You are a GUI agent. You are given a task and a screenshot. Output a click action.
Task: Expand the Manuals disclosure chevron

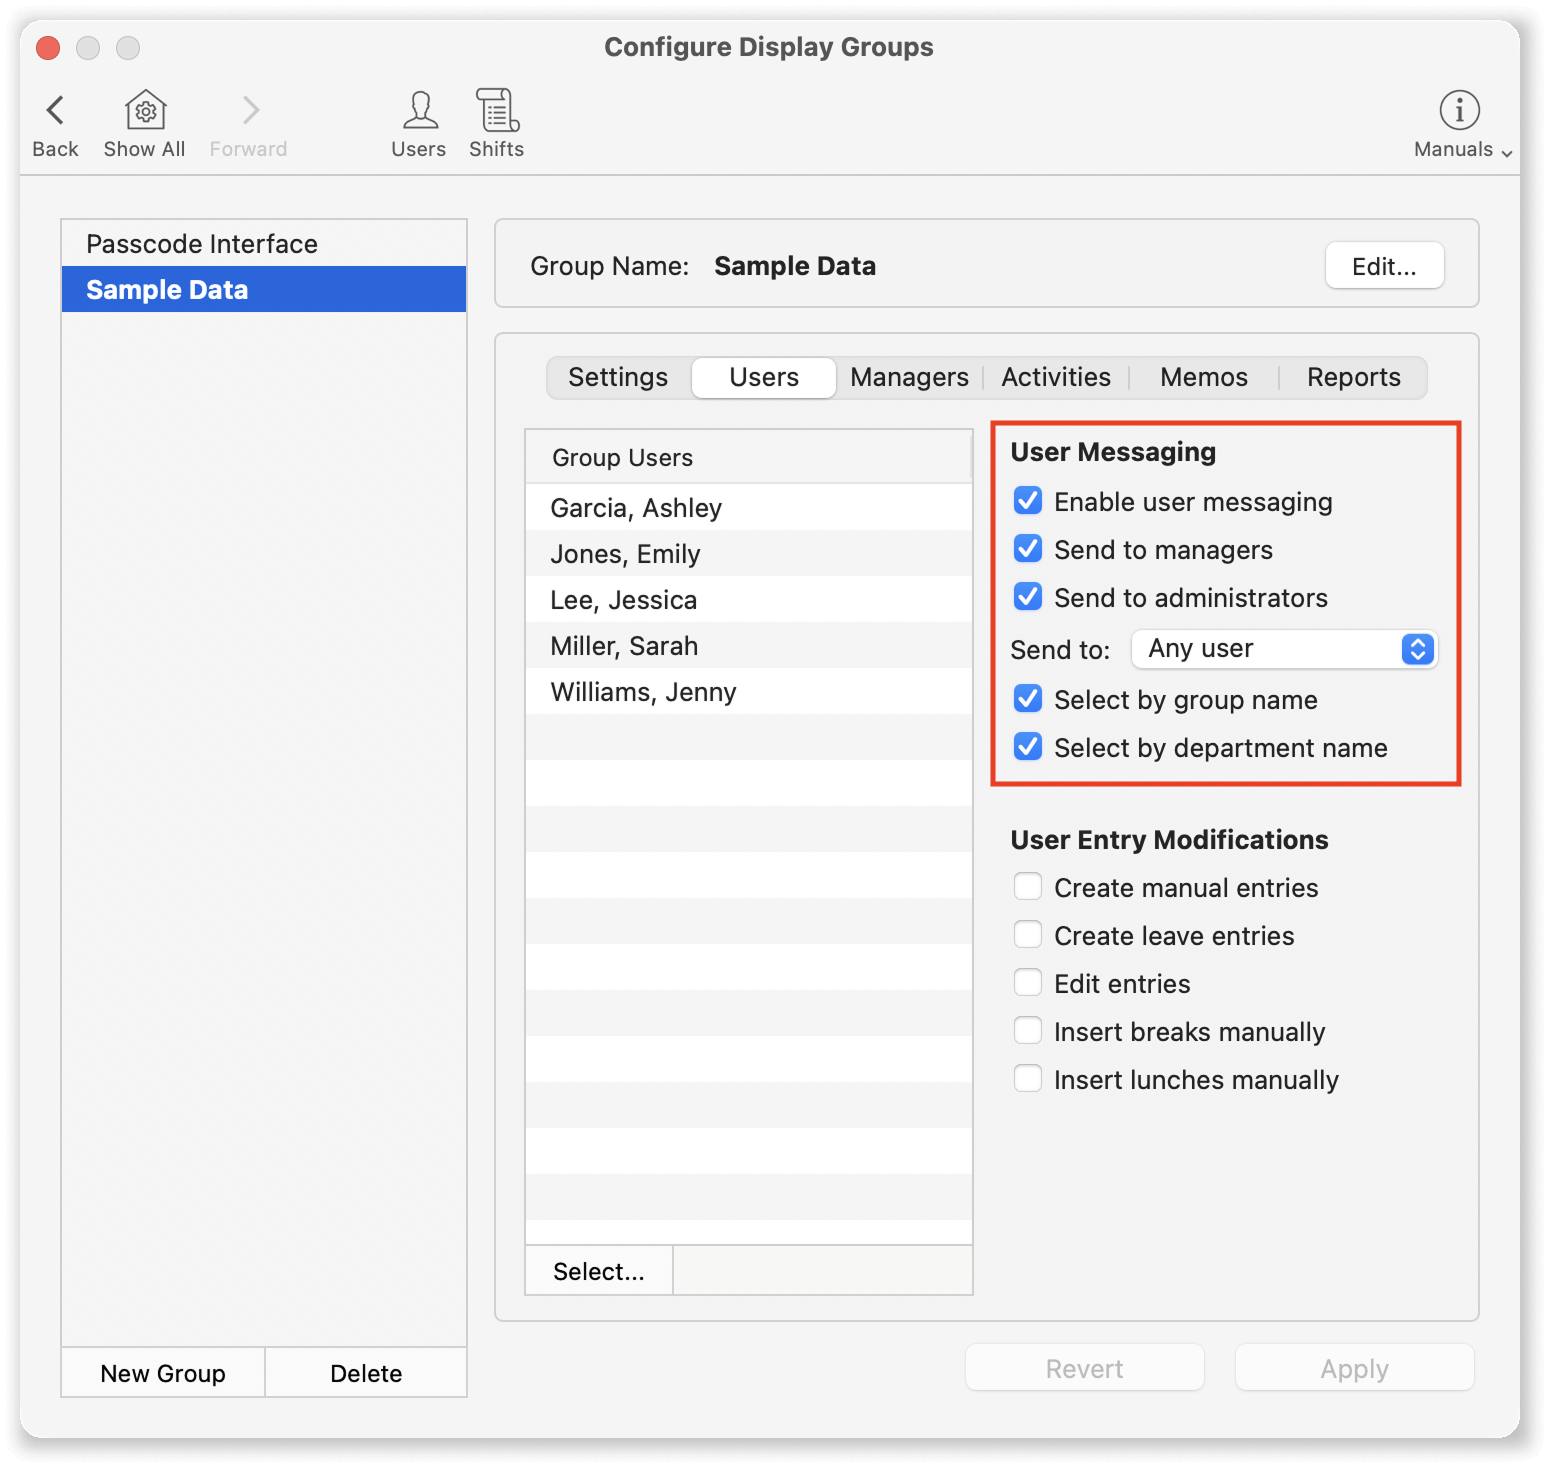(x=1505, y=153)
